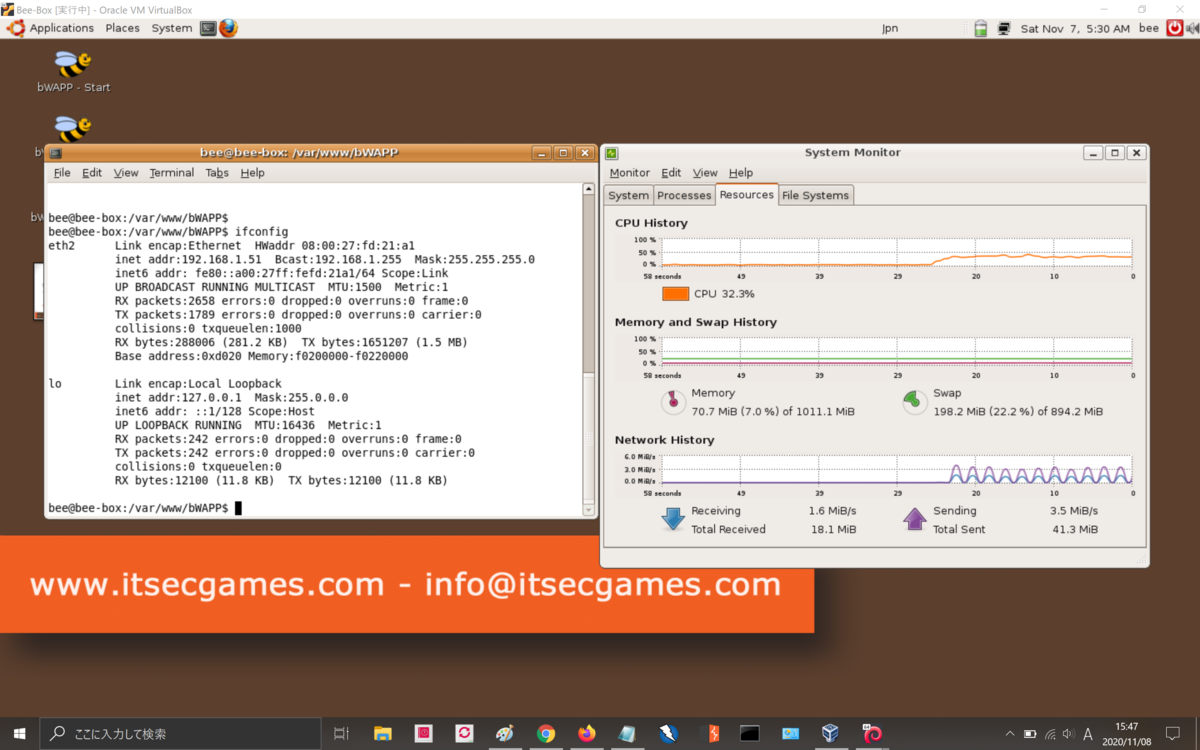The height and width of the screenshot is (750, 1200).
Task: Click System Monitor title bar icon
Action: pyautogui.click(x=612, y=153)
